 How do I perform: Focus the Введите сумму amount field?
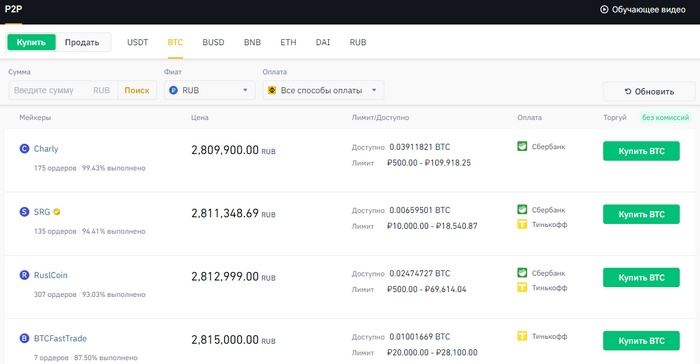(62, 90)
